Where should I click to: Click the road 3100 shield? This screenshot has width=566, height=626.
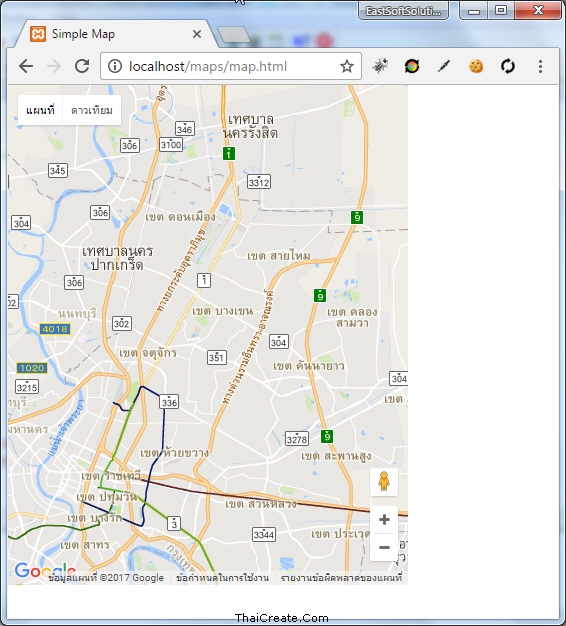click(171, 145)
